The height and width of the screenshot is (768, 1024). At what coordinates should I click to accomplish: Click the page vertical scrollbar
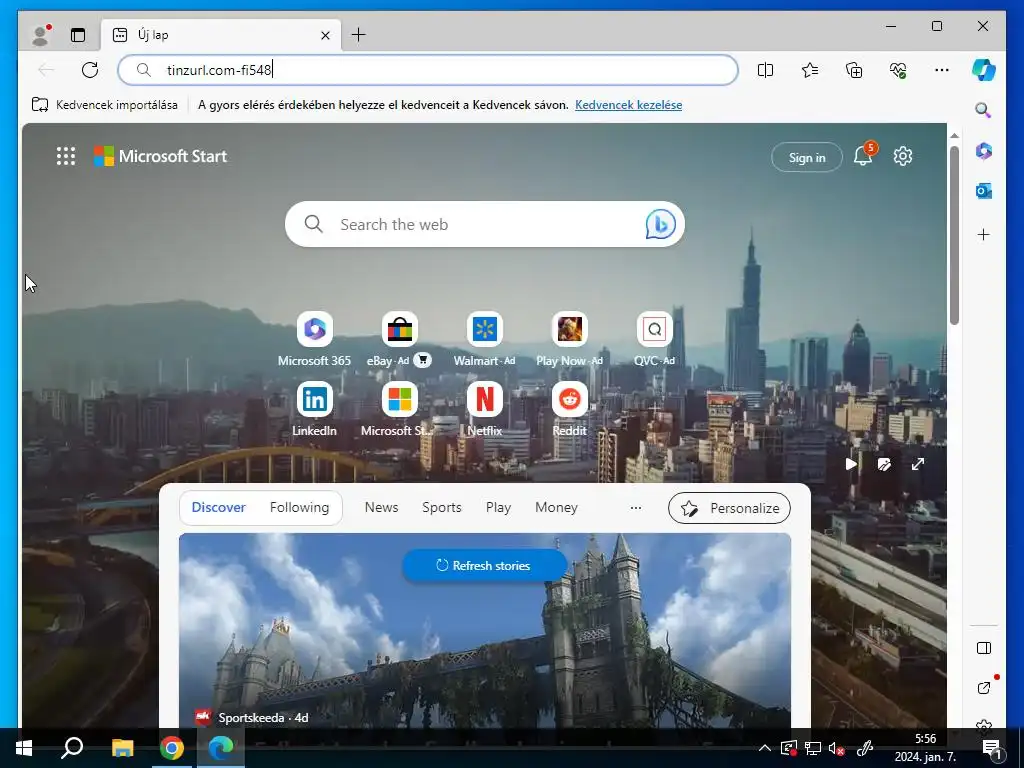coord(954,235)
